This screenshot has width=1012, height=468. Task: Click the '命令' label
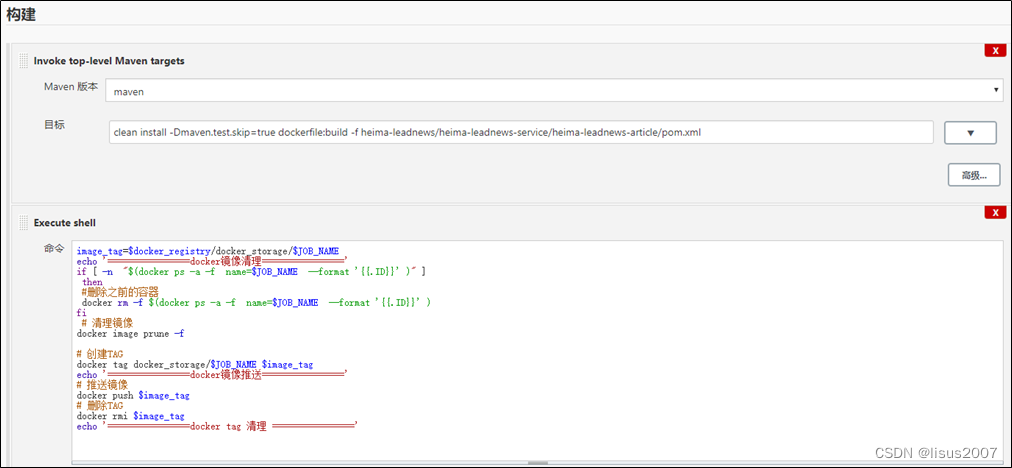point(54,248)
